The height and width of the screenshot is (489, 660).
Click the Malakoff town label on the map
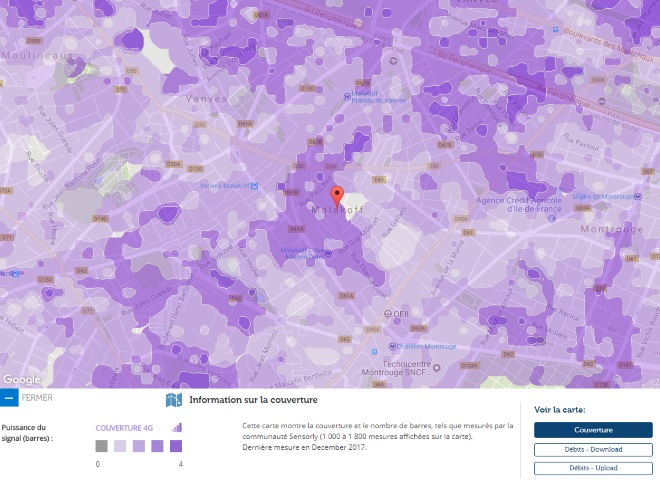point(338,210)
